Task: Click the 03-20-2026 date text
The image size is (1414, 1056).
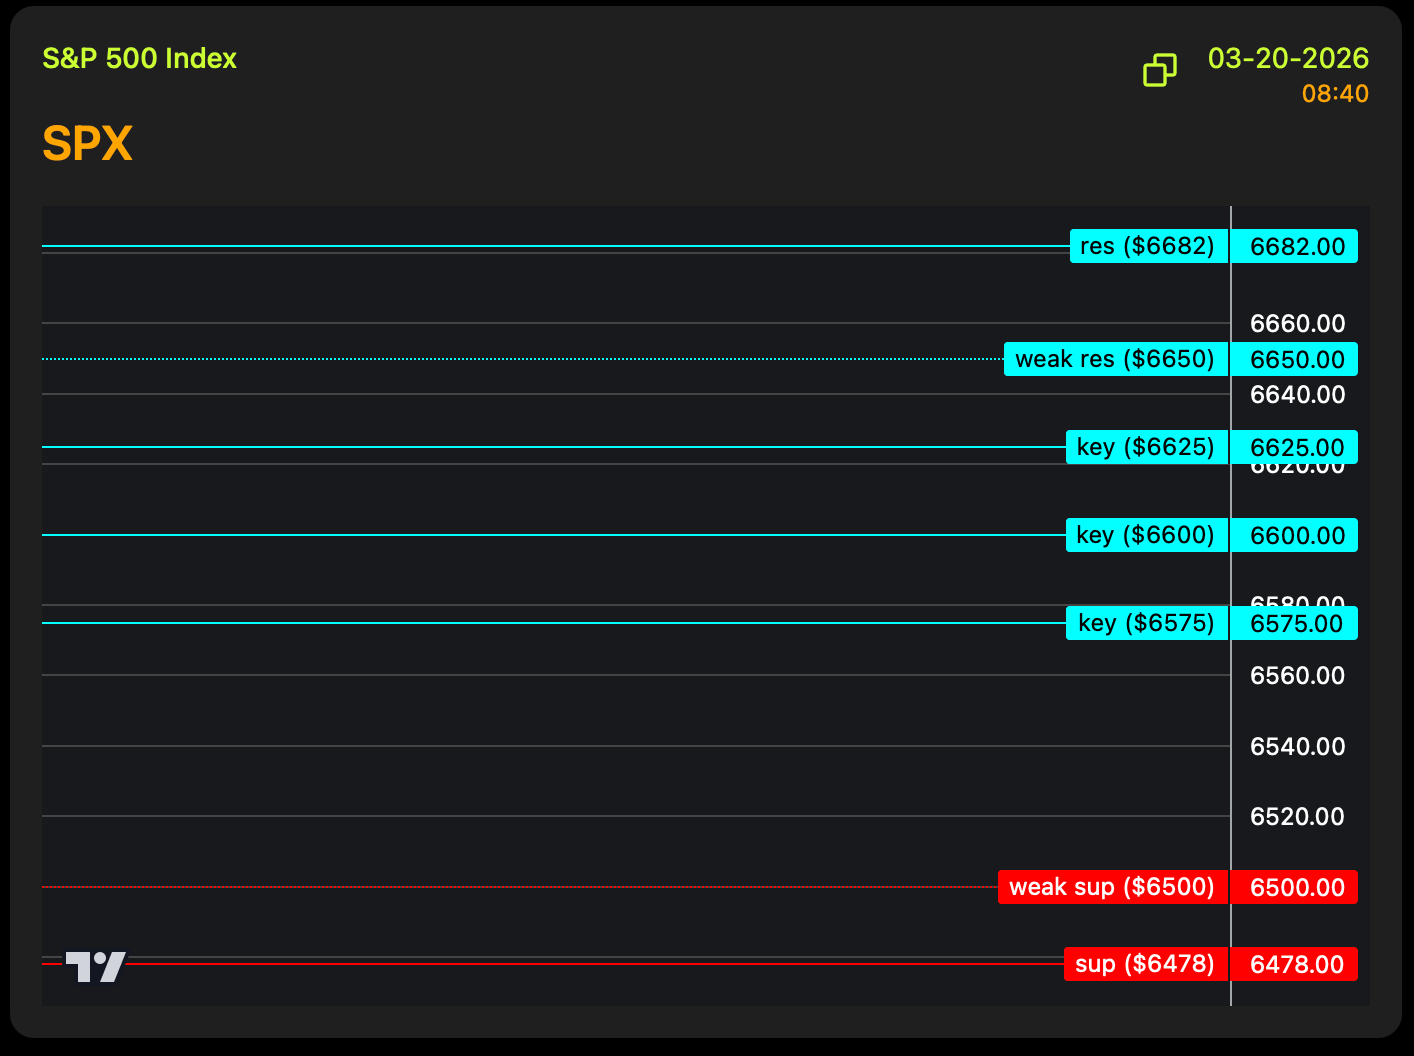Action: pos(1287,58)
